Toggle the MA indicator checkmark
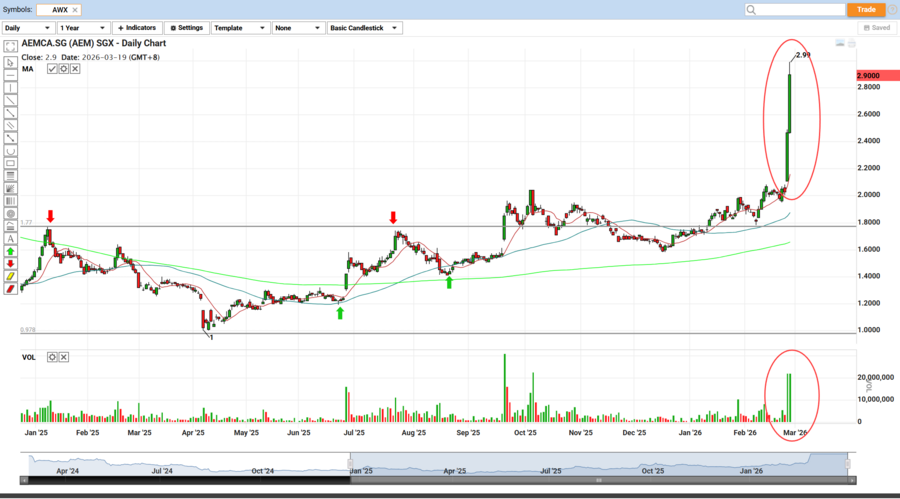The height and width of the screenshot is (499, 900). pos(52,69)
